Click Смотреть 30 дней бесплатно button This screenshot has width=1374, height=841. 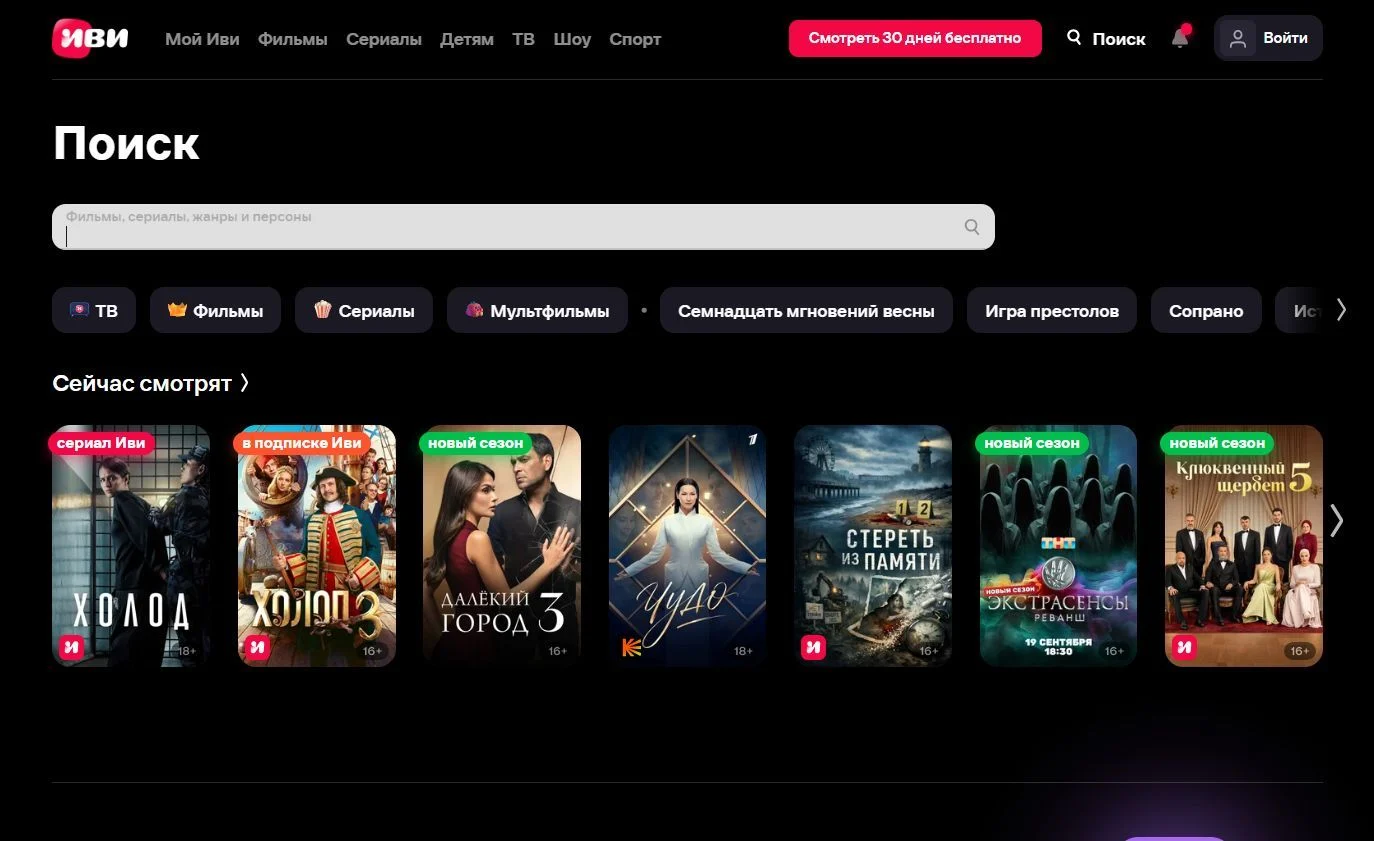tap(915, 38)
